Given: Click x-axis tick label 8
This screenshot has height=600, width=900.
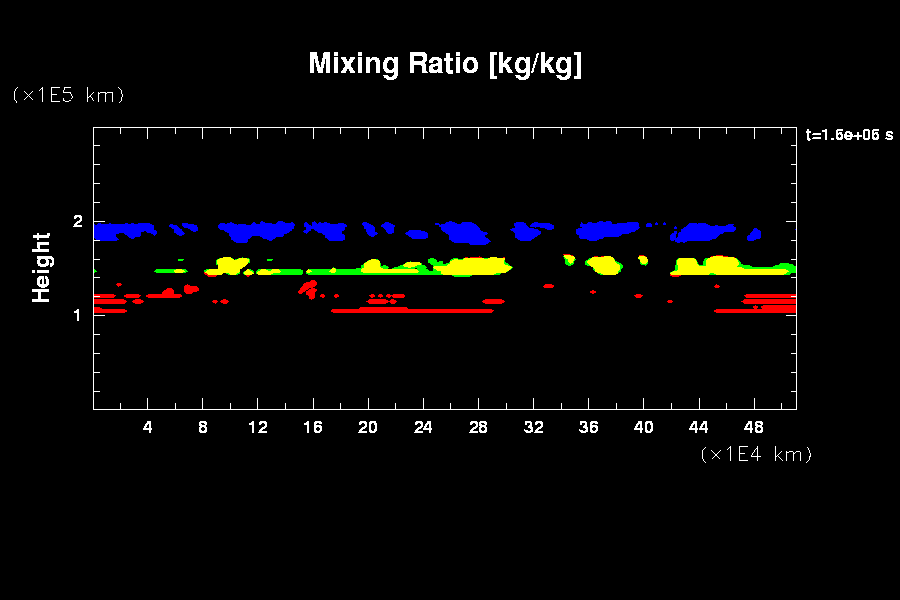Looking at the screenshot, I should point(203,427).
